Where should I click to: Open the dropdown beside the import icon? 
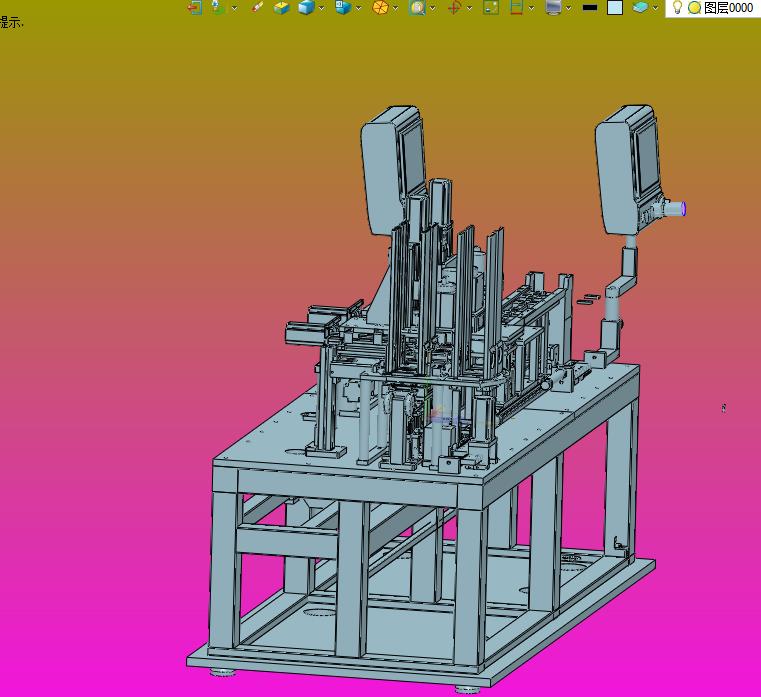(234, 8)
